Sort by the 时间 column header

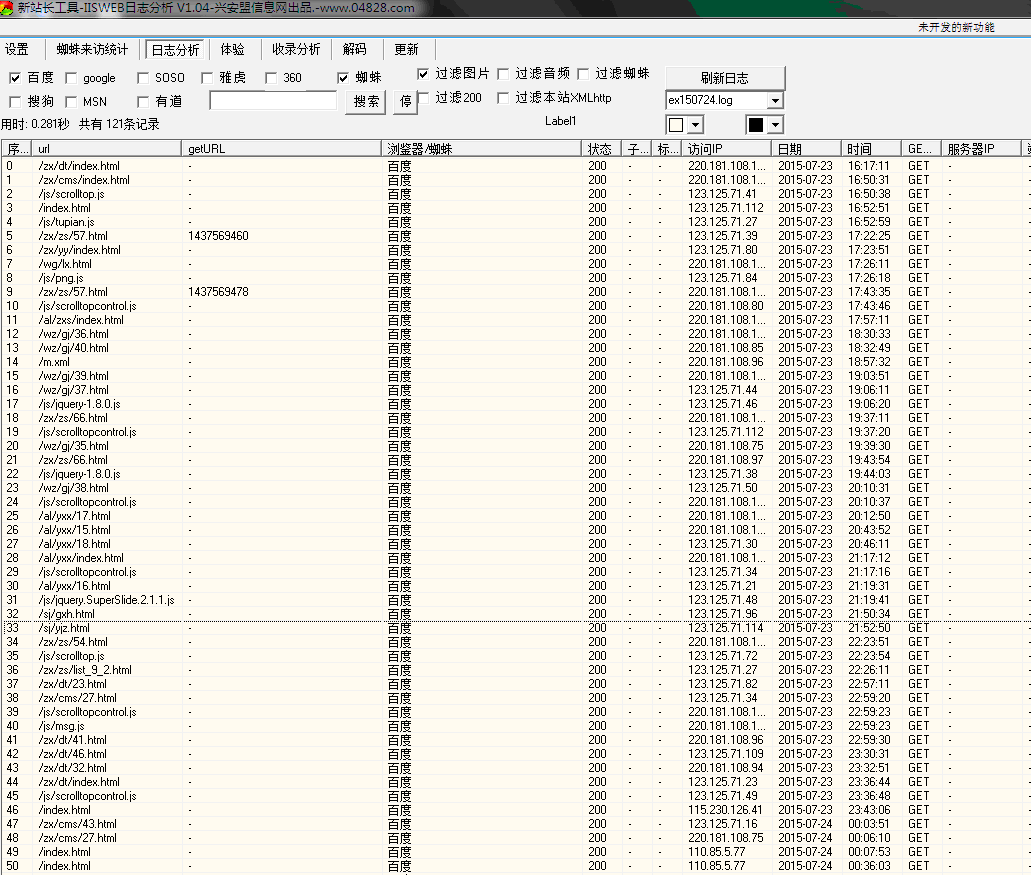[x=871, y=149]
